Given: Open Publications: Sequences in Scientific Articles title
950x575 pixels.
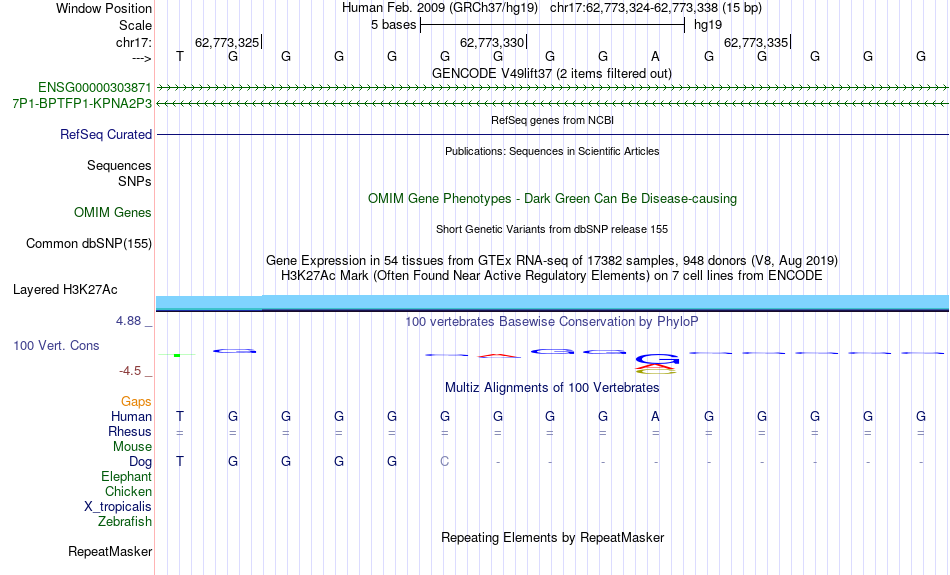Looking at the screenshot, I should coord(552,151).
